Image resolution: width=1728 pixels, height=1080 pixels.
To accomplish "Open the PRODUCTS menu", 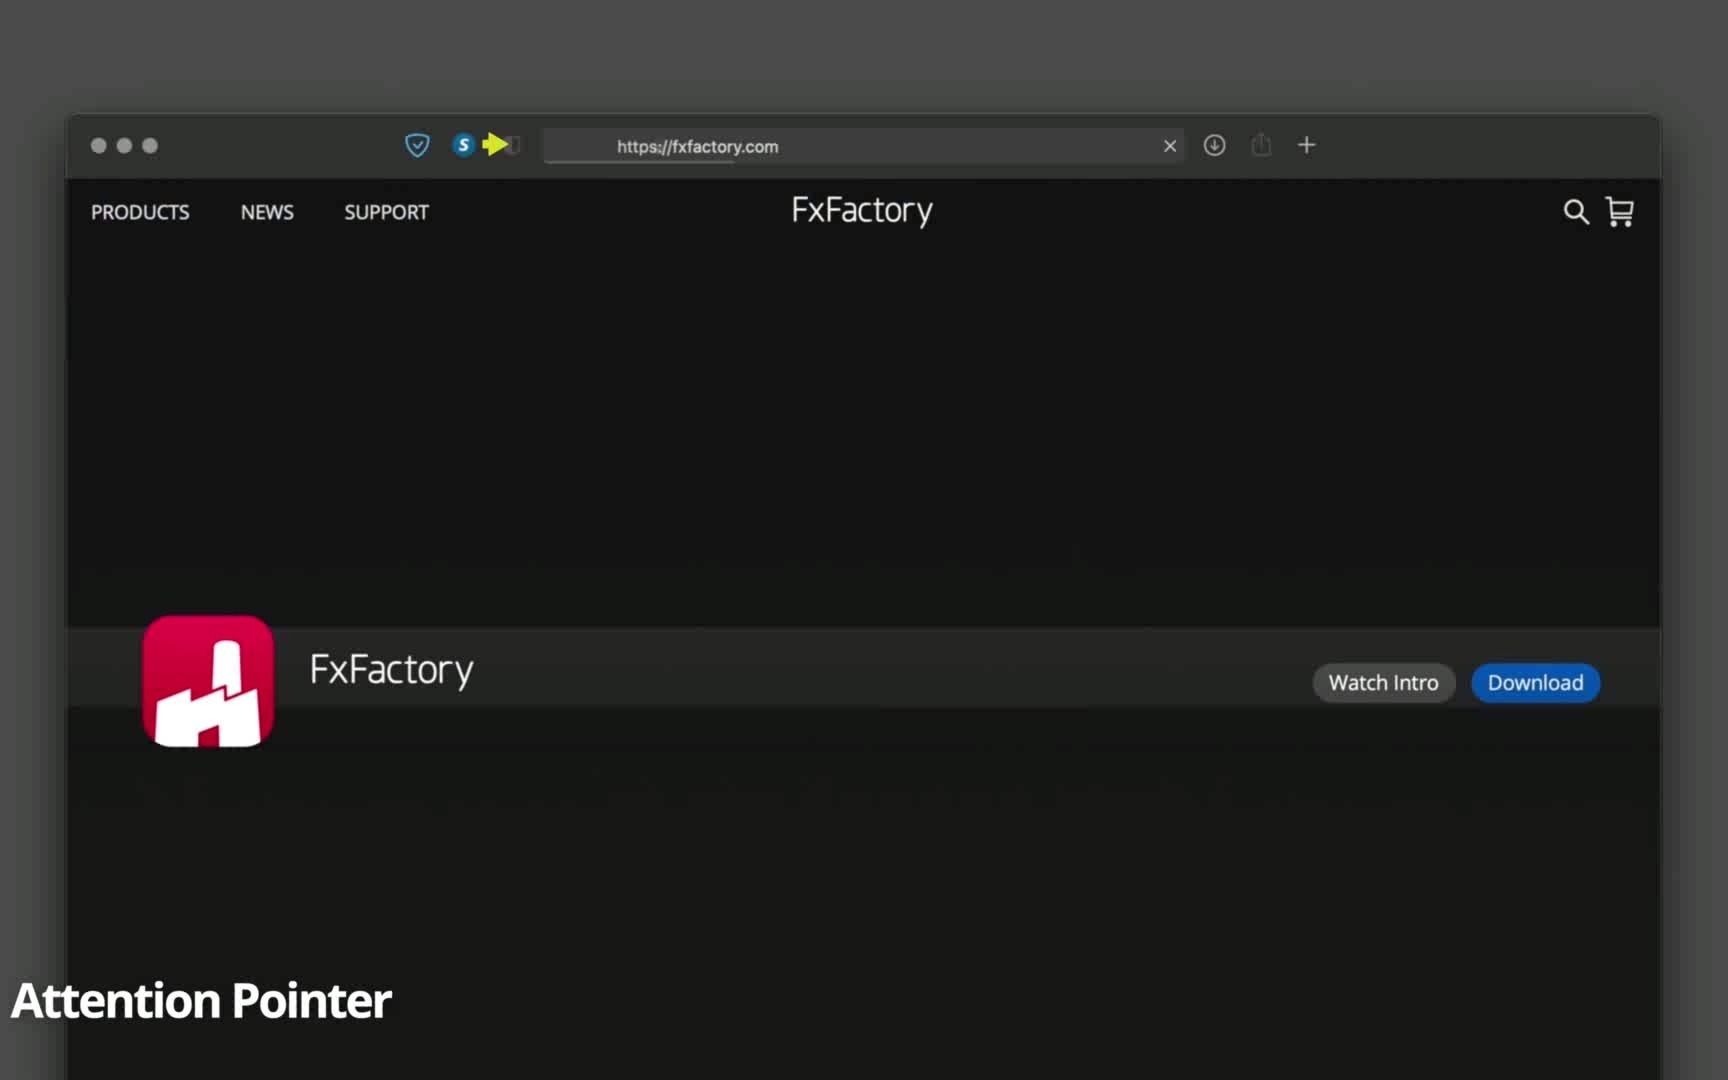I will tap(140, 212).
